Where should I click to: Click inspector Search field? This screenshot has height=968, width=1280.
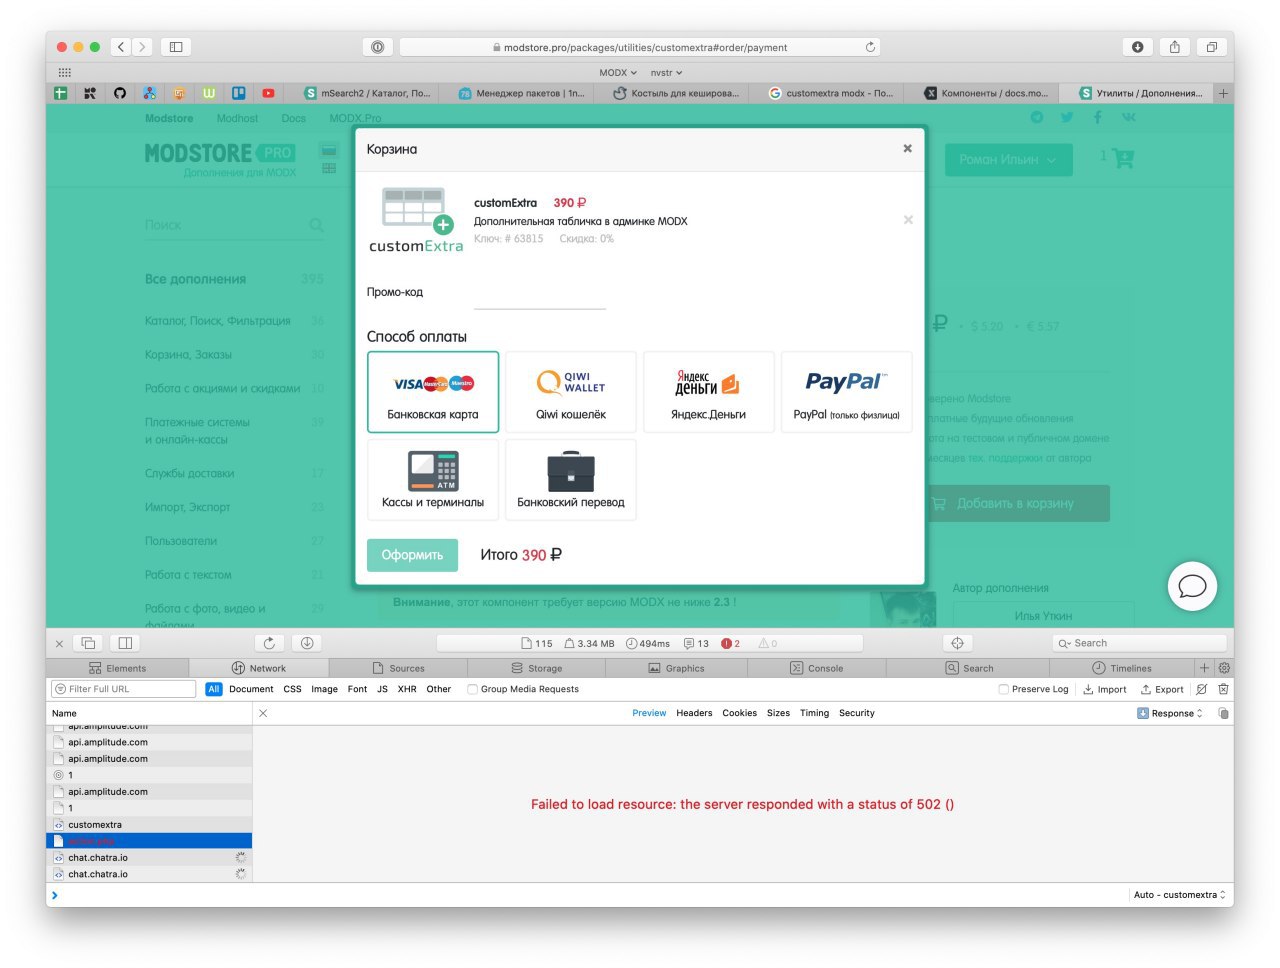(x=1139, y=643)
